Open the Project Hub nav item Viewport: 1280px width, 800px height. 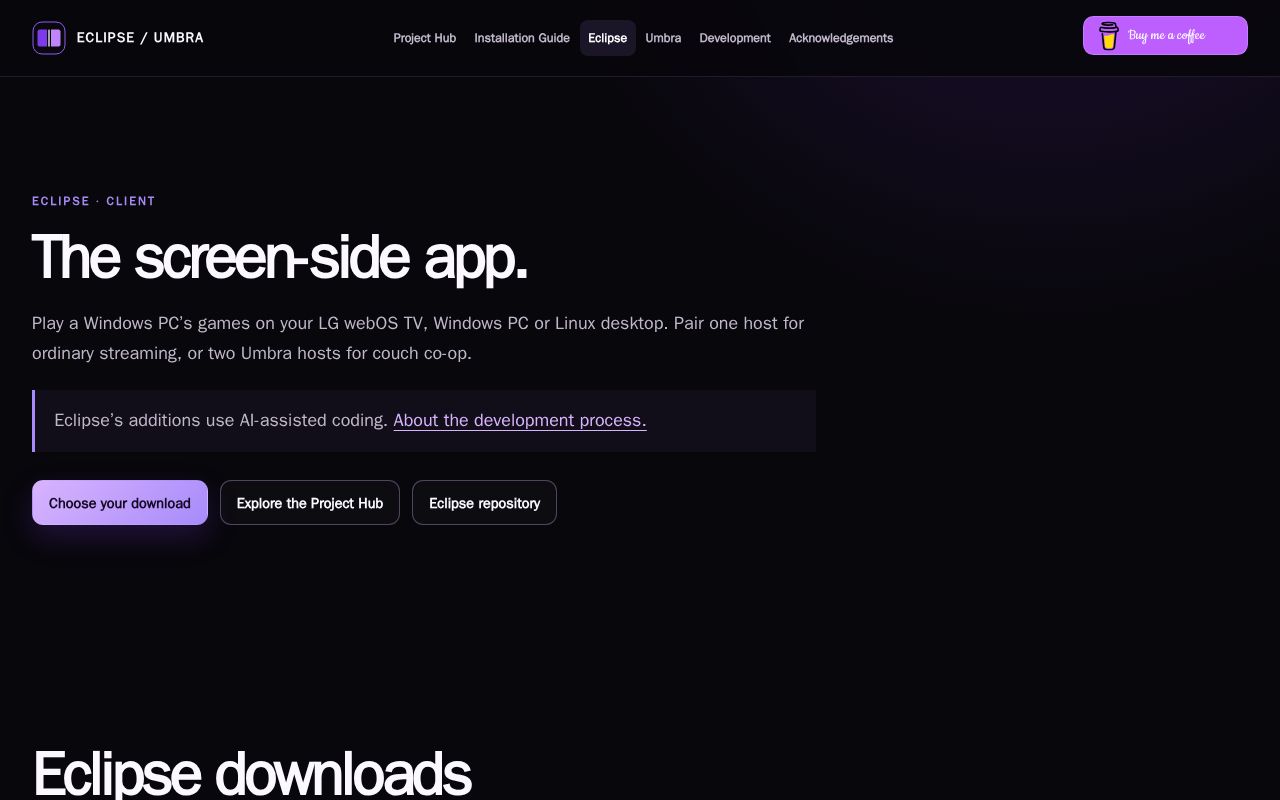(x=424, y=38)
